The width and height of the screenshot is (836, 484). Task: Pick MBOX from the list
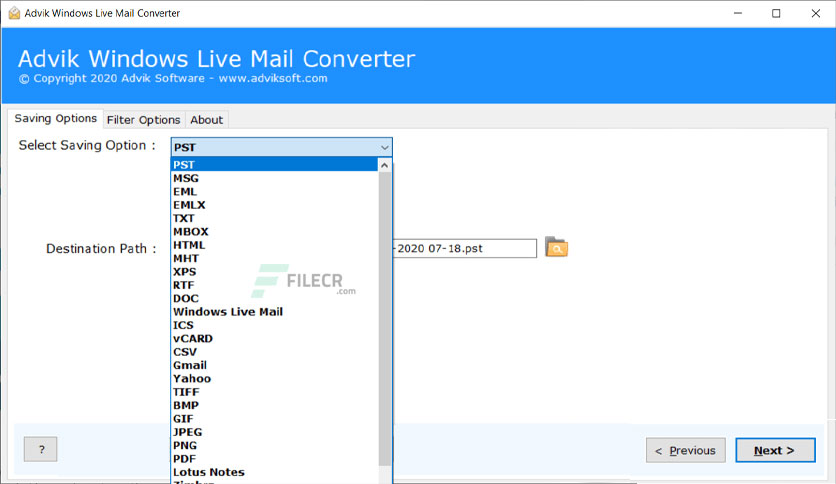tap(275, 231)
